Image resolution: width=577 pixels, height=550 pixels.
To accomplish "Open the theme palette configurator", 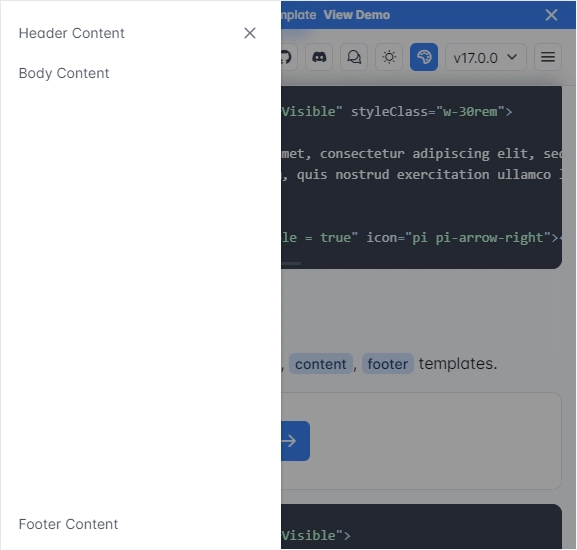I will 424,57.
